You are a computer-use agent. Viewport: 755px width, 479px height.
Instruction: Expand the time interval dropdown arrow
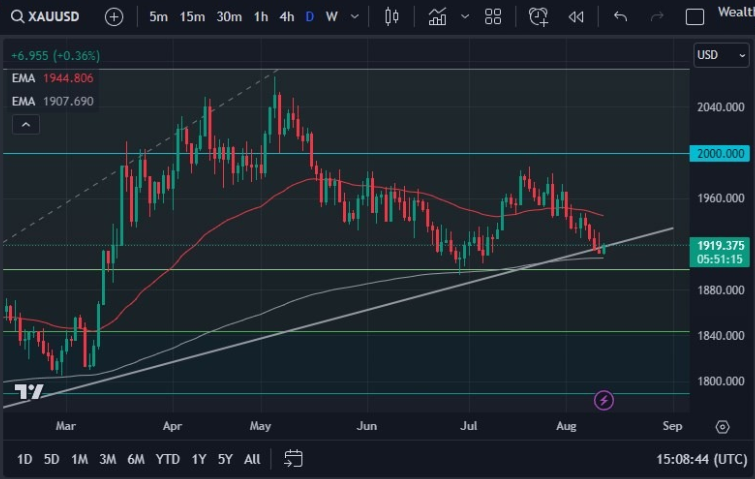click(x=354, y=17)
